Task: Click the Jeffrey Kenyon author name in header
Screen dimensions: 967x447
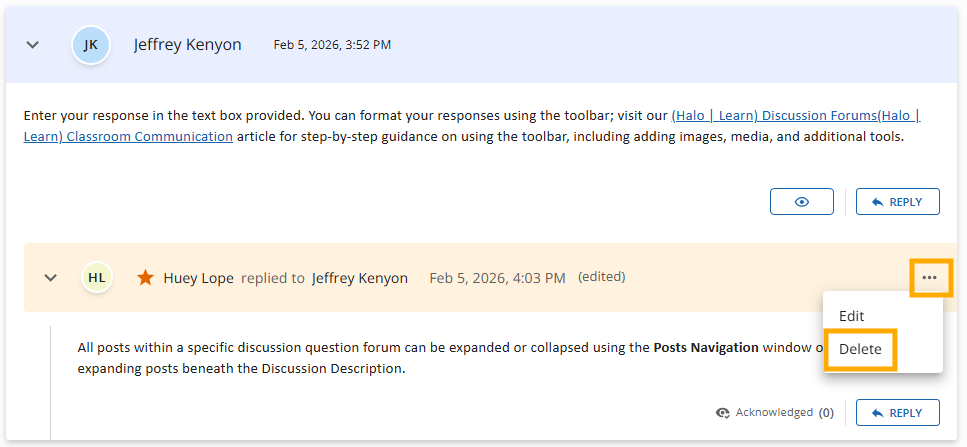Action: [187, 45]
